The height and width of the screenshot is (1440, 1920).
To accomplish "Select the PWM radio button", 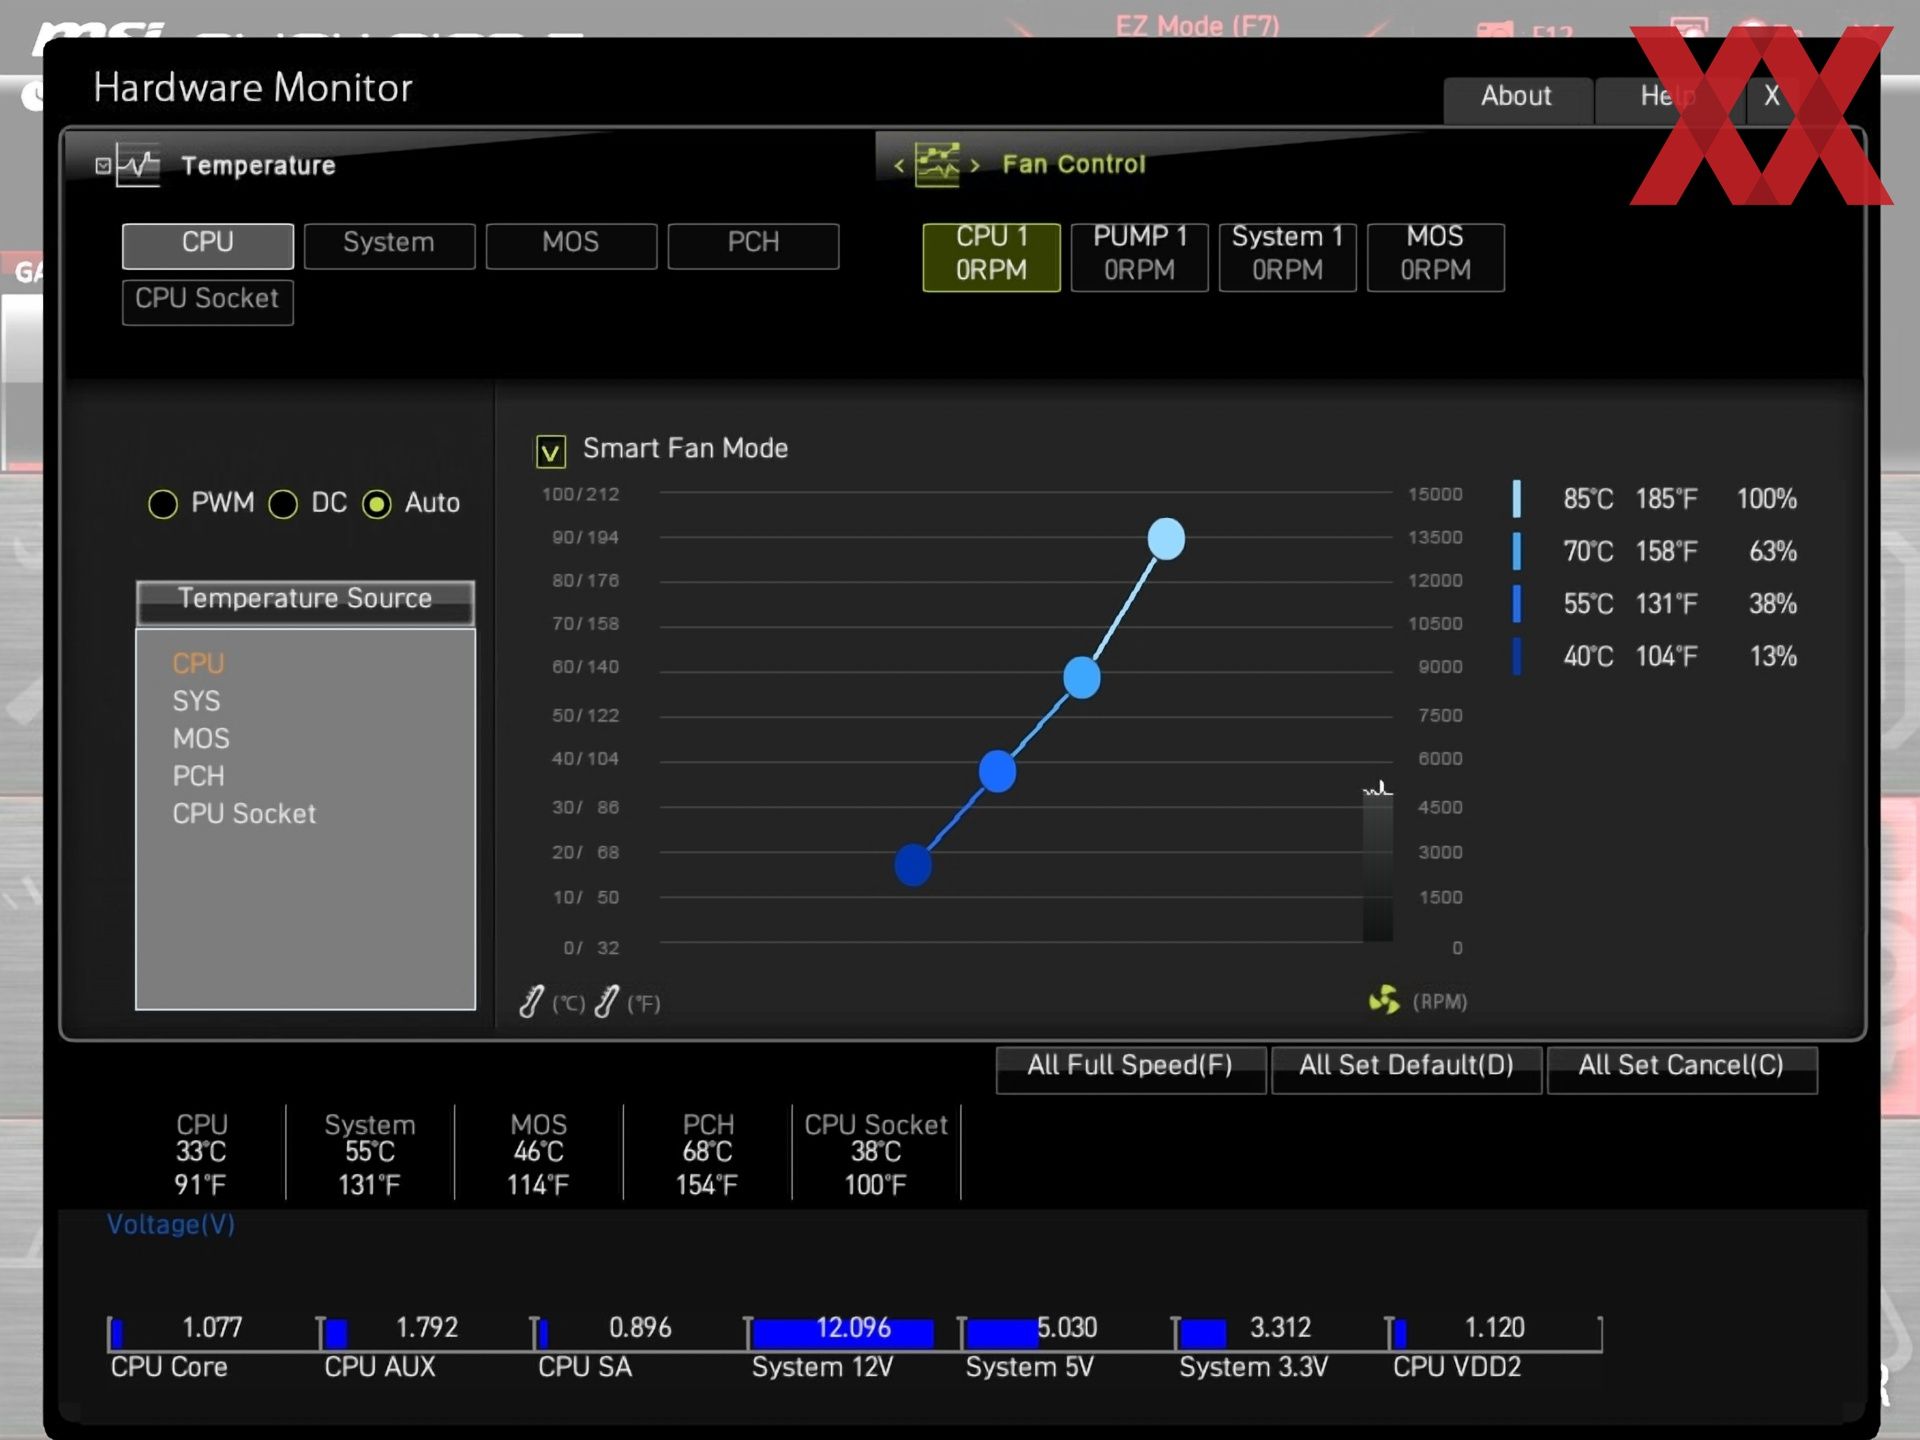I will click(x=163, y=504).
